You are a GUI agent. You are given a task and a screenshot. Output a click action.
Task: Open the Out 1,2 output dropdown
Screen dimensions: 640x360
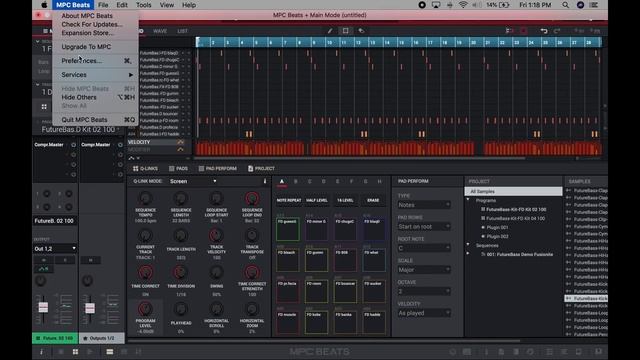[55, 249]
